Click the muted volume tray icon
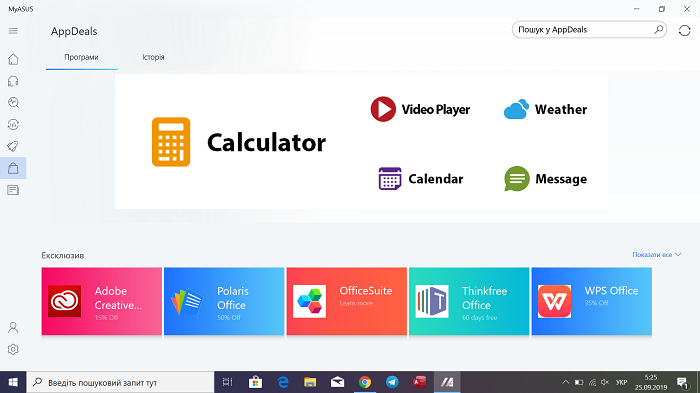The height and width of the screenshot is (393, 700). pos(605,382)
